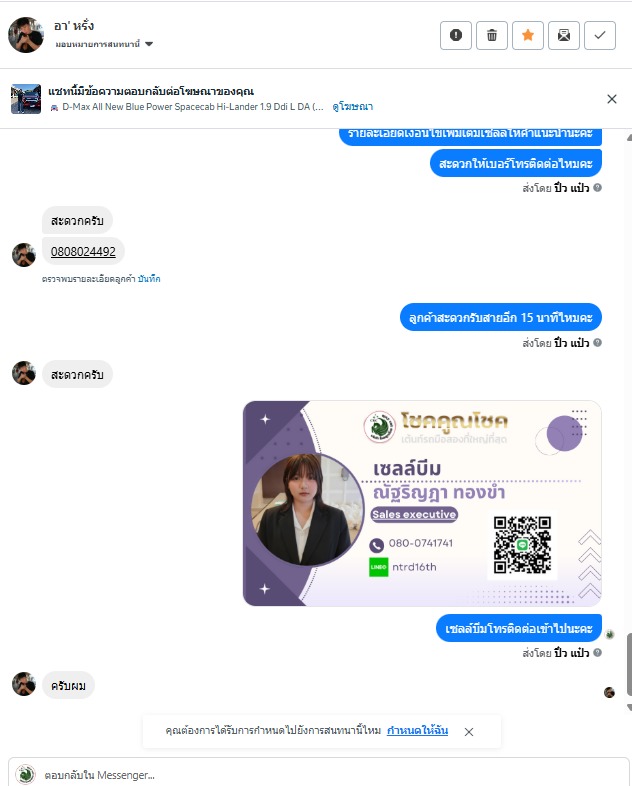Save detected customer details link
This screenshot has width=632, height=786.
pyautogui.click(x=149, y=279)
